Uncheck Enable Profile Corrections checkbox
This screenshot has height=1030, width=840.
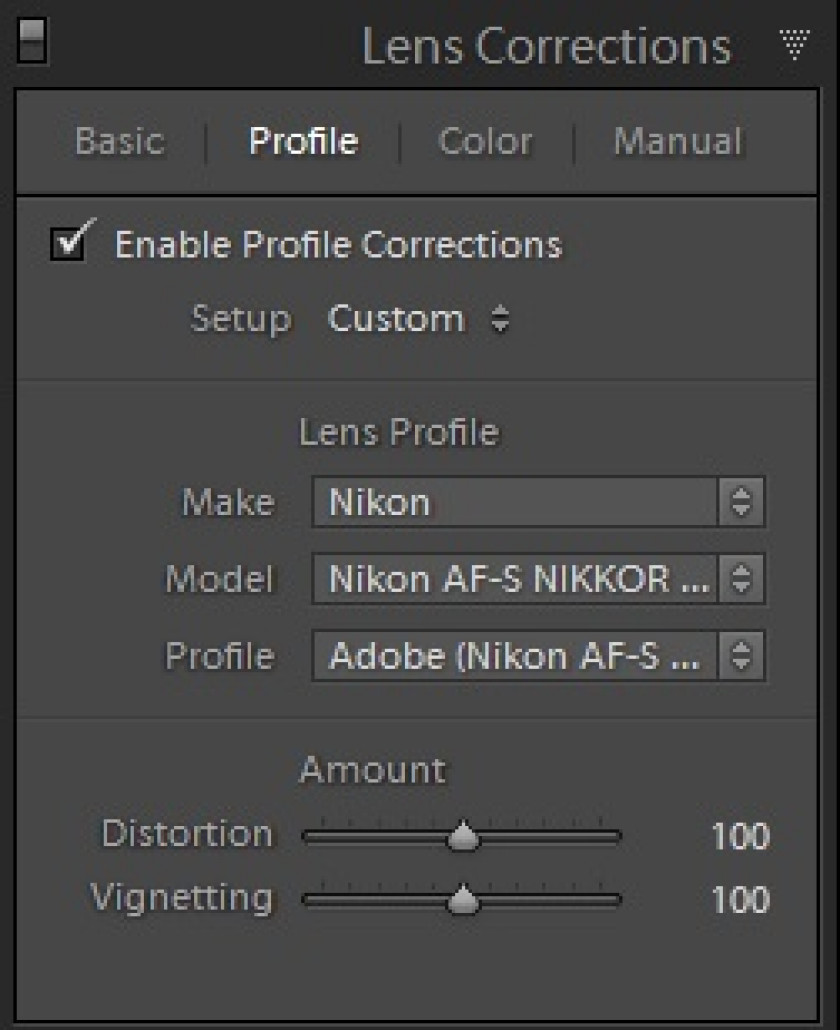tap(69, 242)
